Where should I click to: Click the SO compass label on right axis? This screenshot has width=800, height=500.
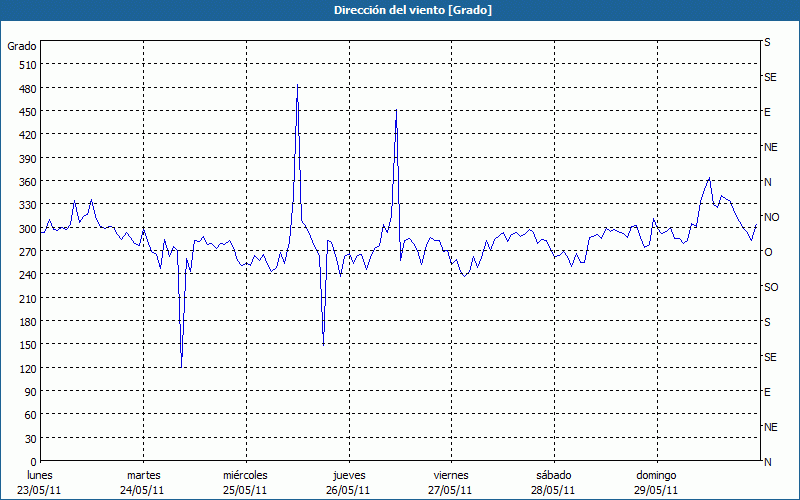[770, 287]
